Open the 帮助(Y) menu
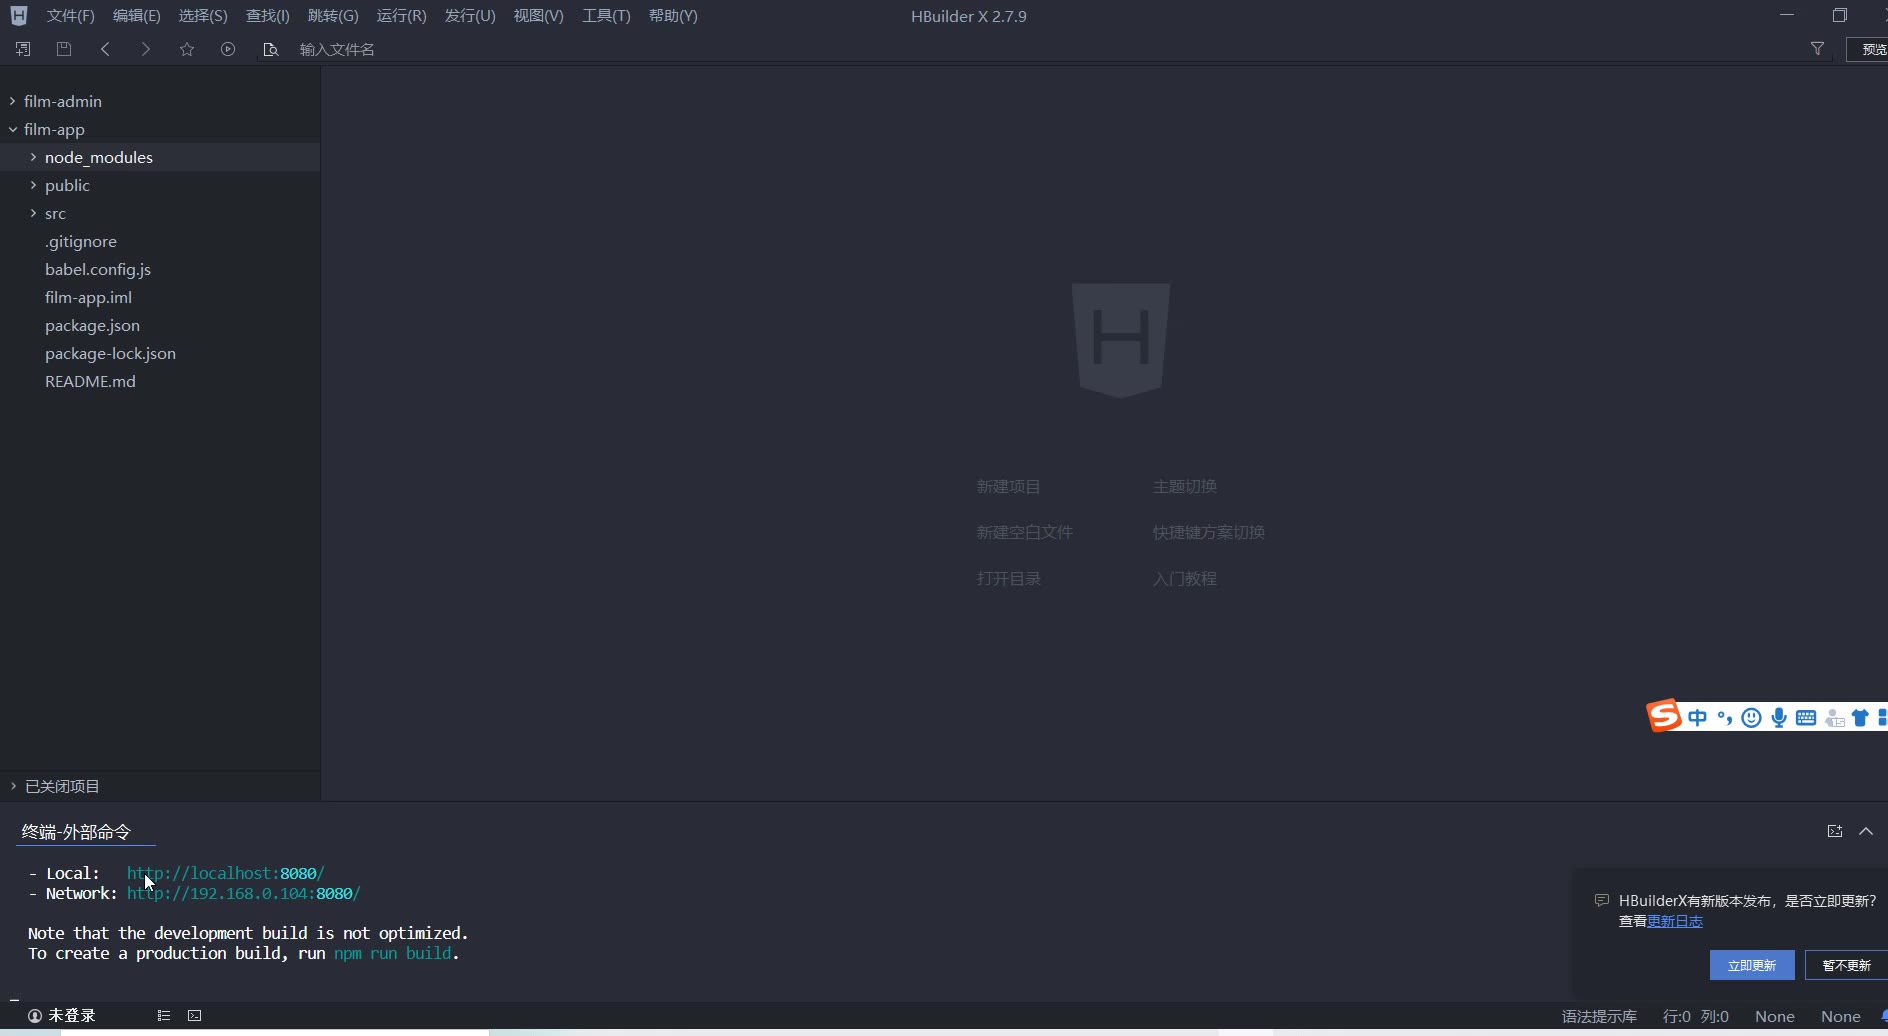This screenshot has width=1888, height=1036. coord(673,16)
